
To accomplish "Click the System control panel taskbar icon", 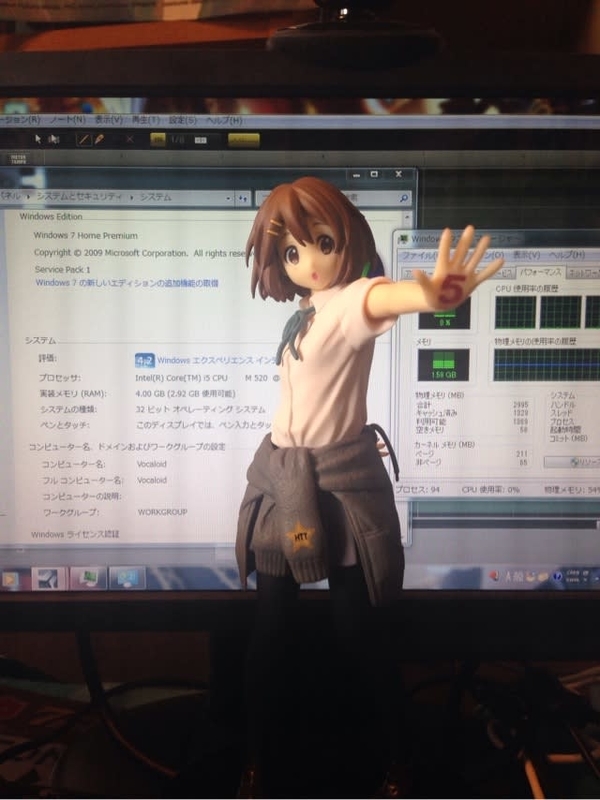I will point(127,579).
